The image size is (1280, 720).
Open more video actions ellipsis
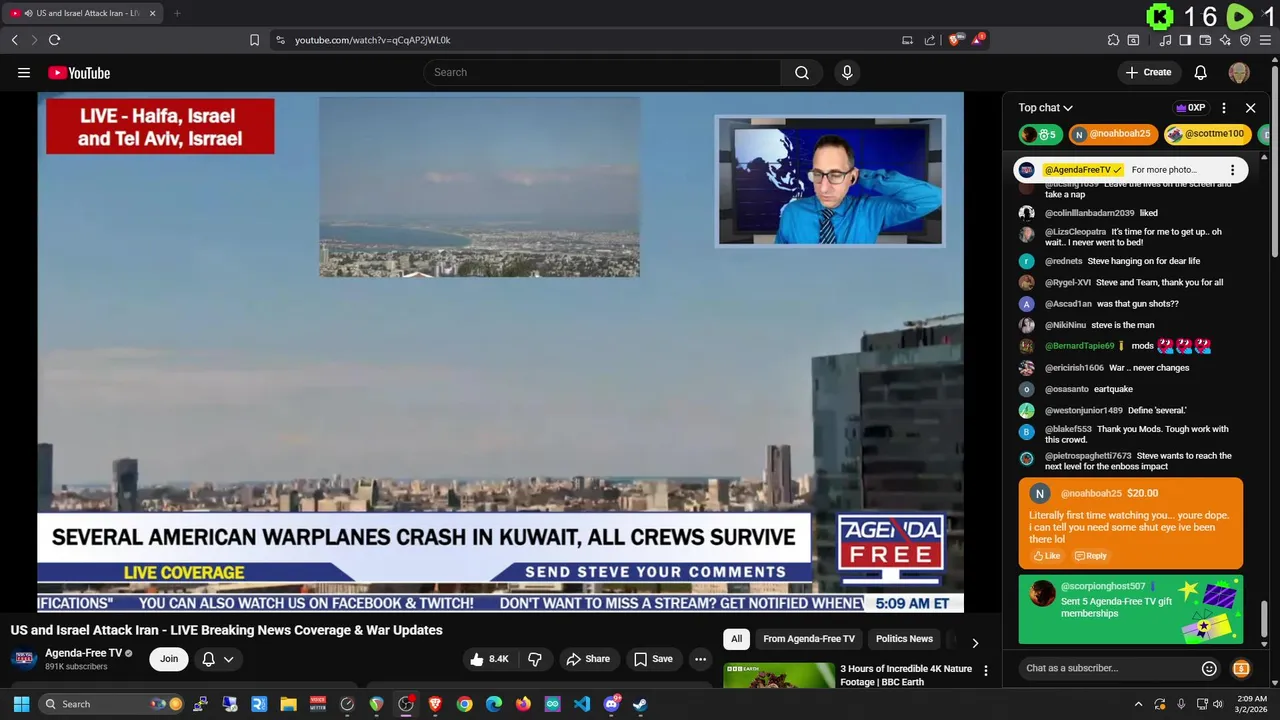coord(700,659)
